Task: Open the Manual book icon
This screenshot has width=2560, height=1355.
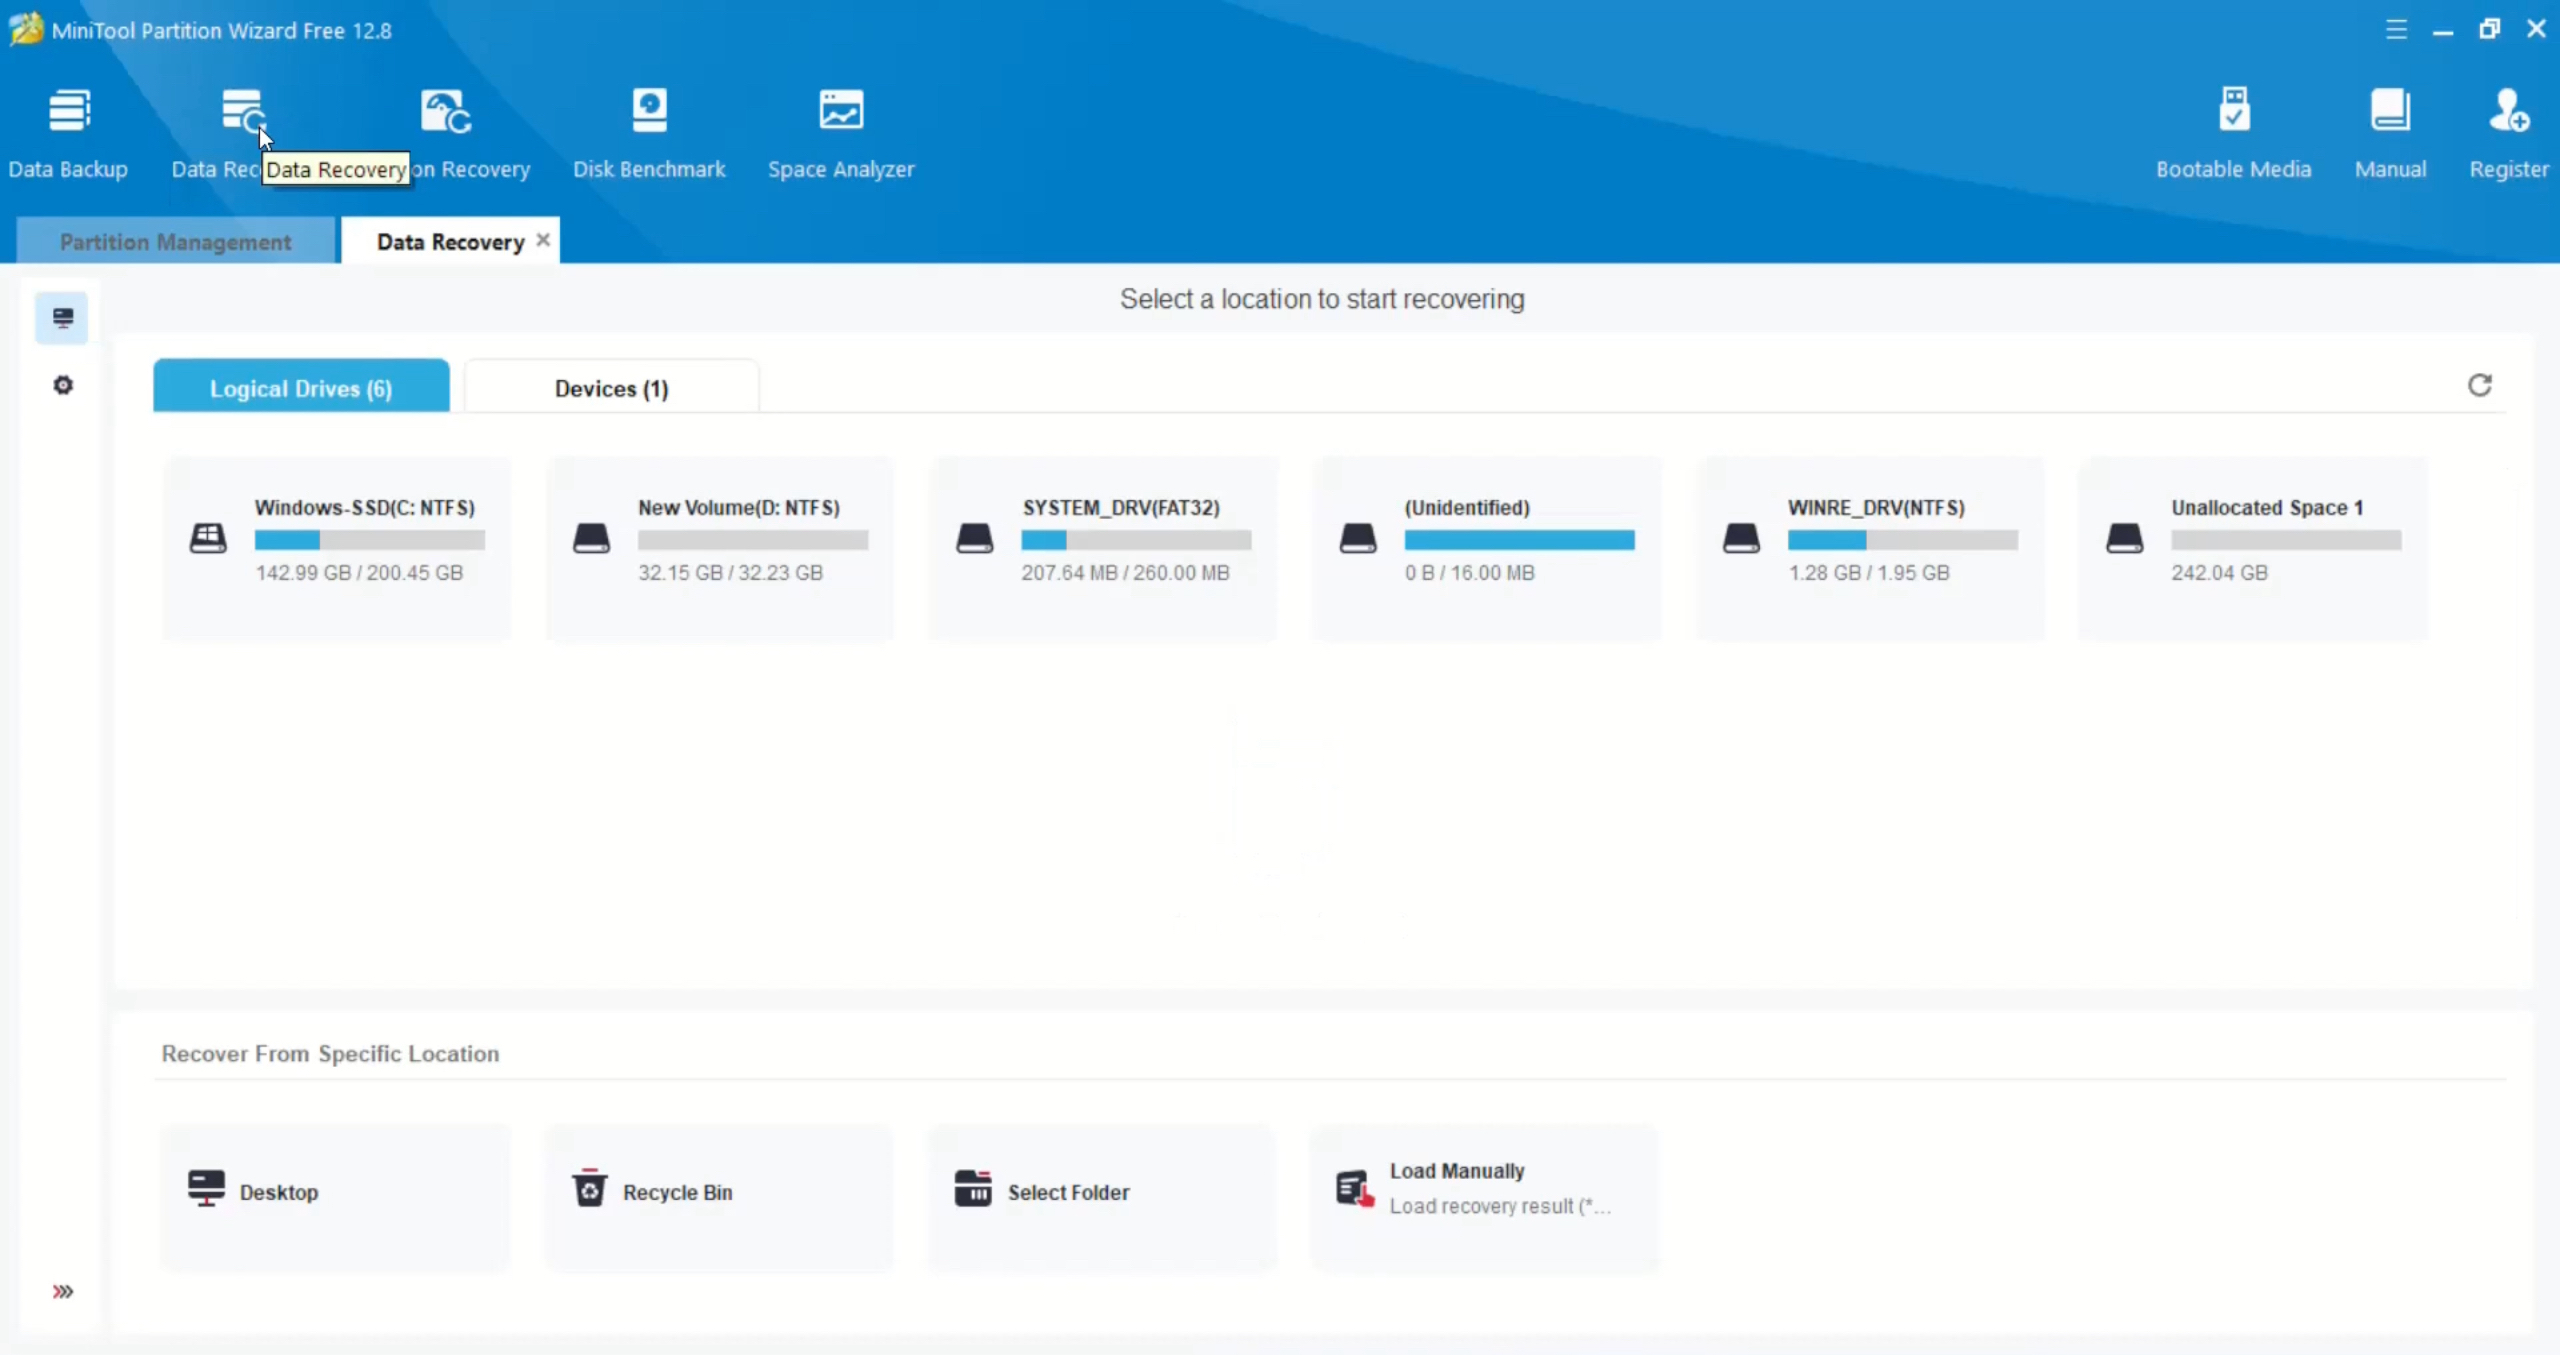Action: pos(2390,110)
